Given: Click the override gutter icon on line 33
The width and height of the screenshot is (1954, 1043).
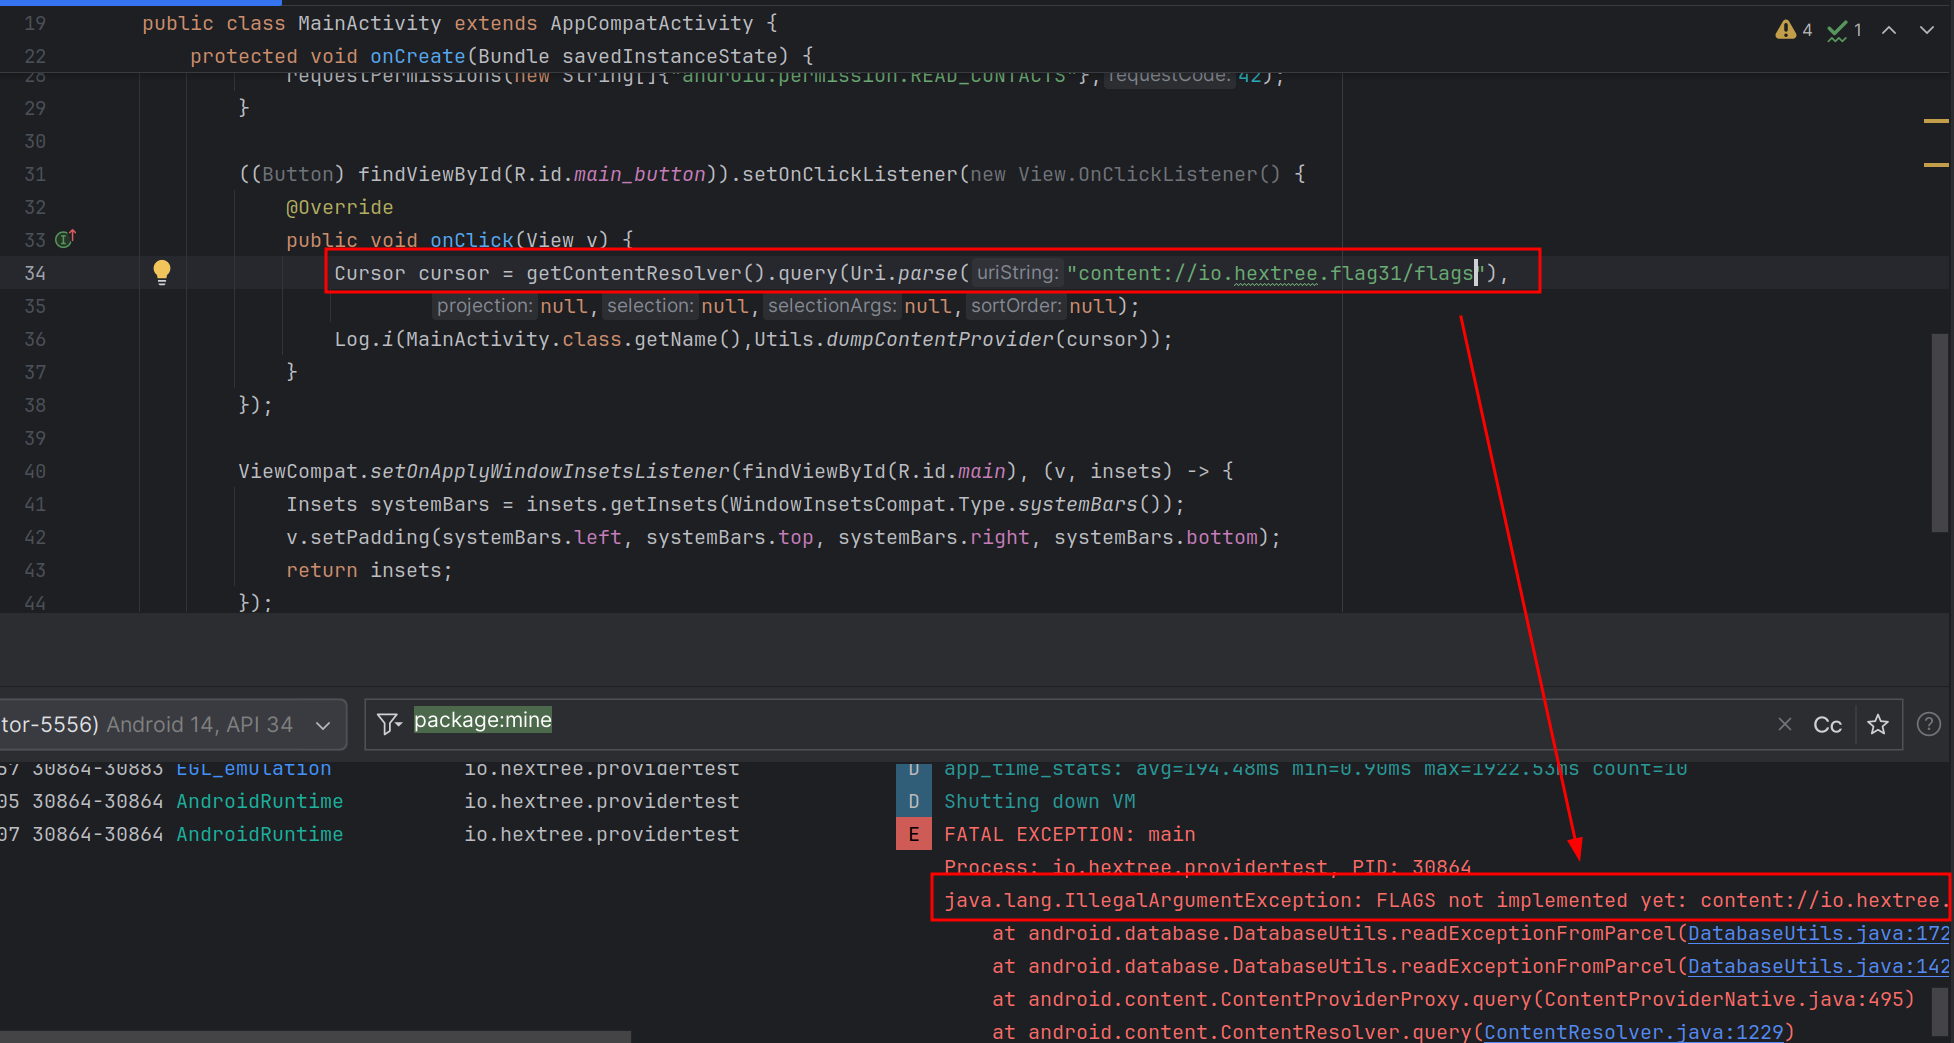Looking at the screenshot, I should click(x=66, y=239).
